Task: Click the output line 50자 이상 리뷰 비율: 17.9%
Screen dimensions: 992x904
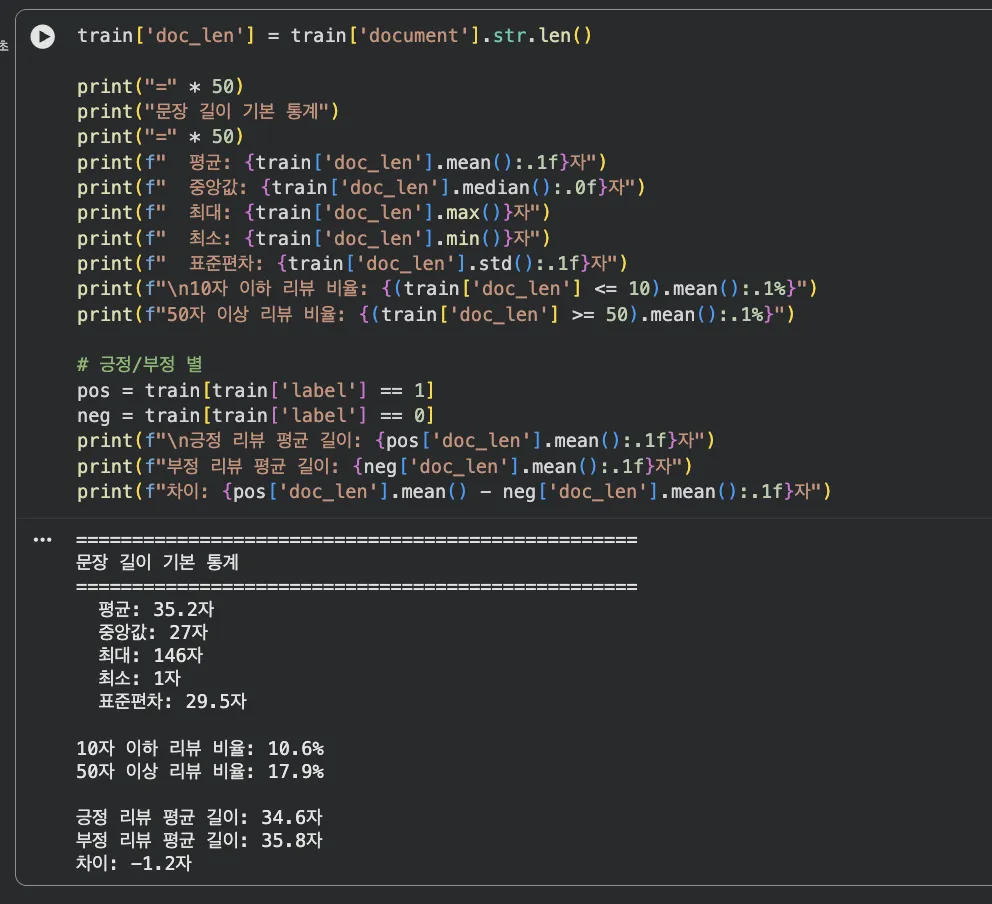Action: [x=200, y=771]
